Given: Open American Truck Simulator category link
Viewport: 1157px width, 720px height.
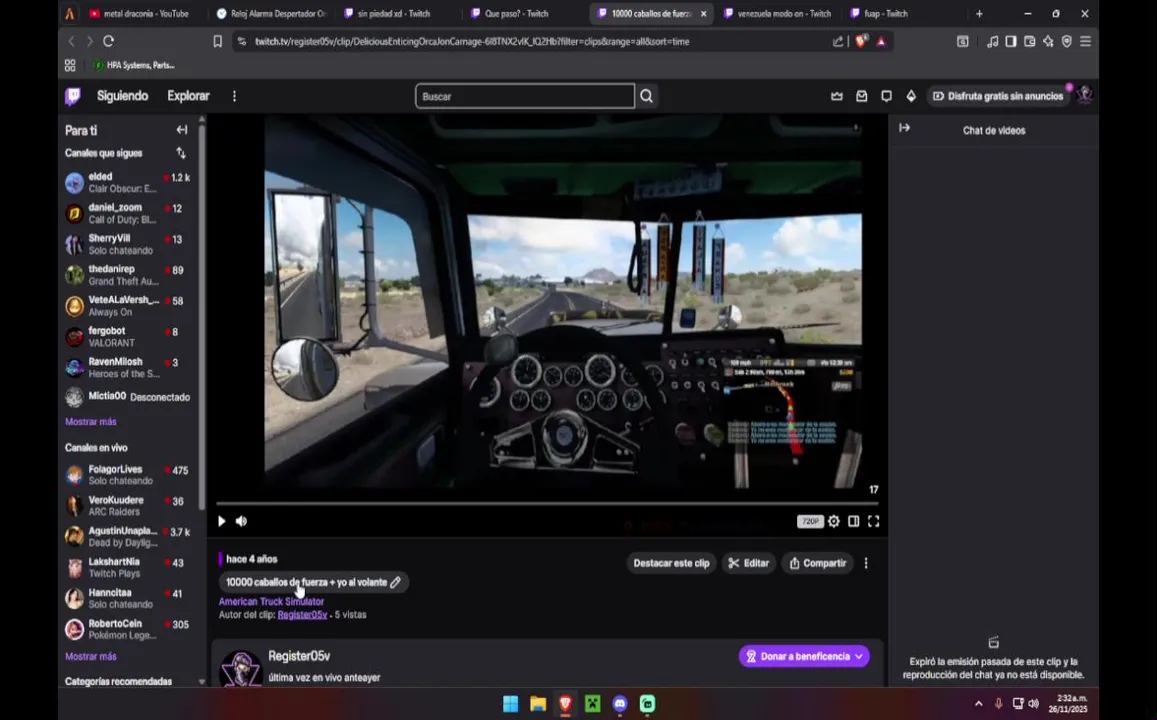Looking at the screenshot, I should [272, 601].
